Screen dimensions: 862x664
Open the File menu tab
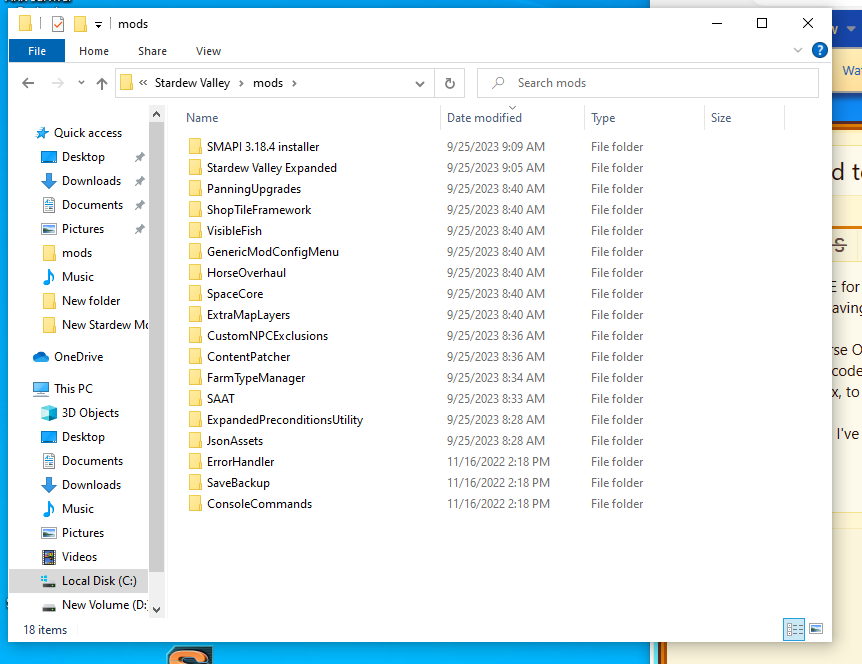pos(37,51)
